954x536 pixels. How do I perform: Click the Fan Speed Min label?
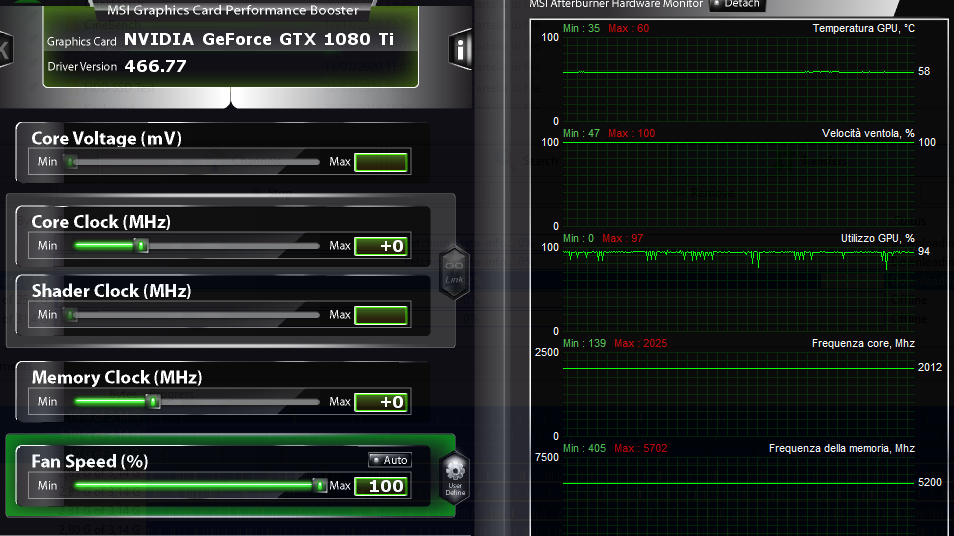tap(47, 486)
